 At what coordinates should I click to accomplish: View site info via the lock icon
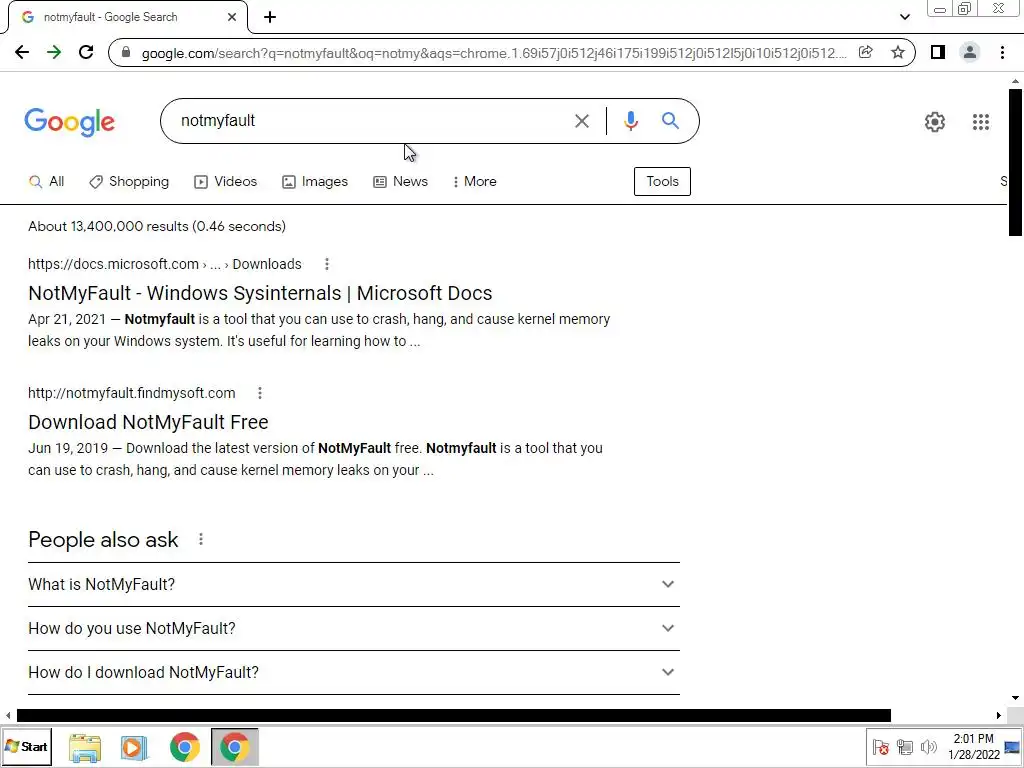[x=126, y=53]
